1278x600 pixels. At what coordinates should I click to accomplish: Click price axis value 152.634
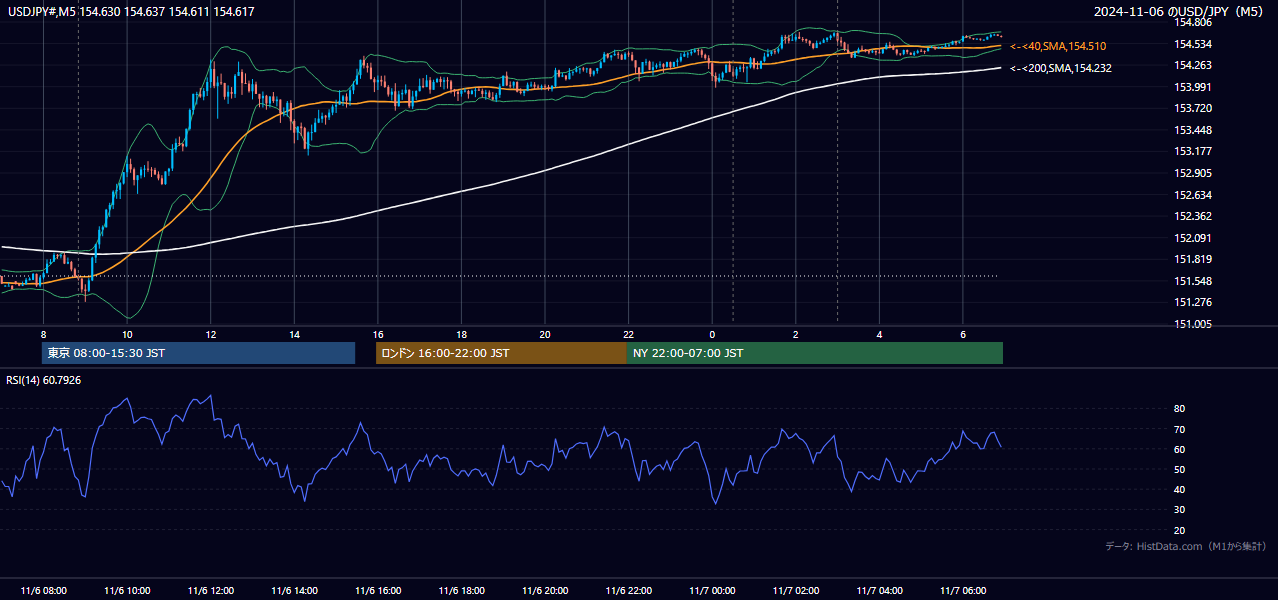click(x=1194, y=195)
